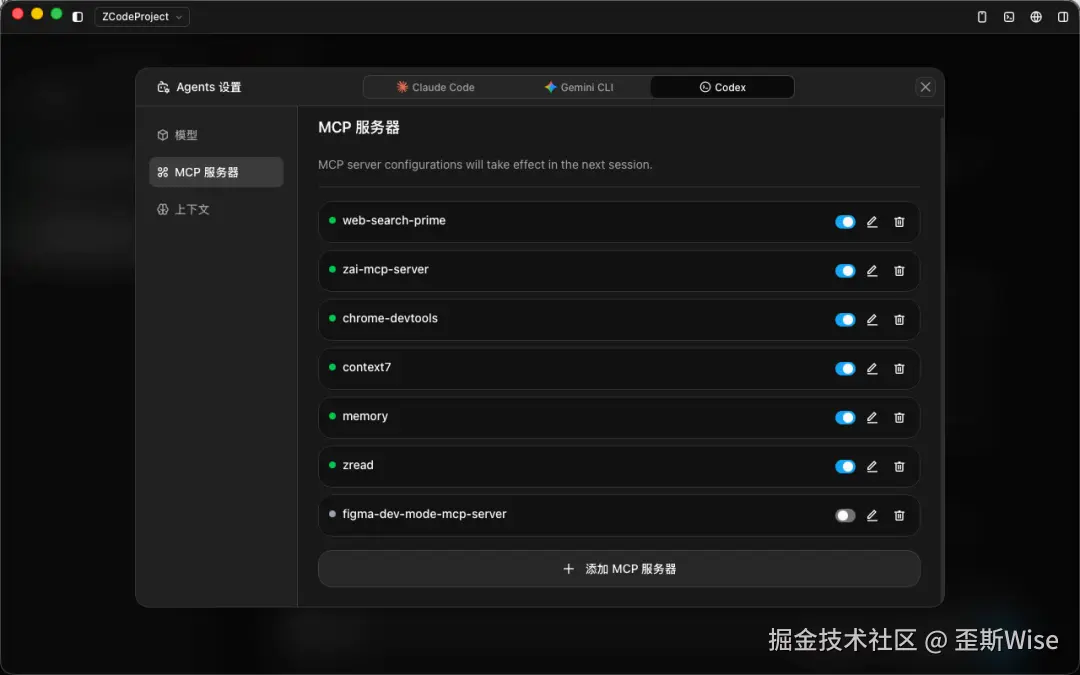
Task: Delete the zai-mcp-server entry
Action: [x=899, y=271]
